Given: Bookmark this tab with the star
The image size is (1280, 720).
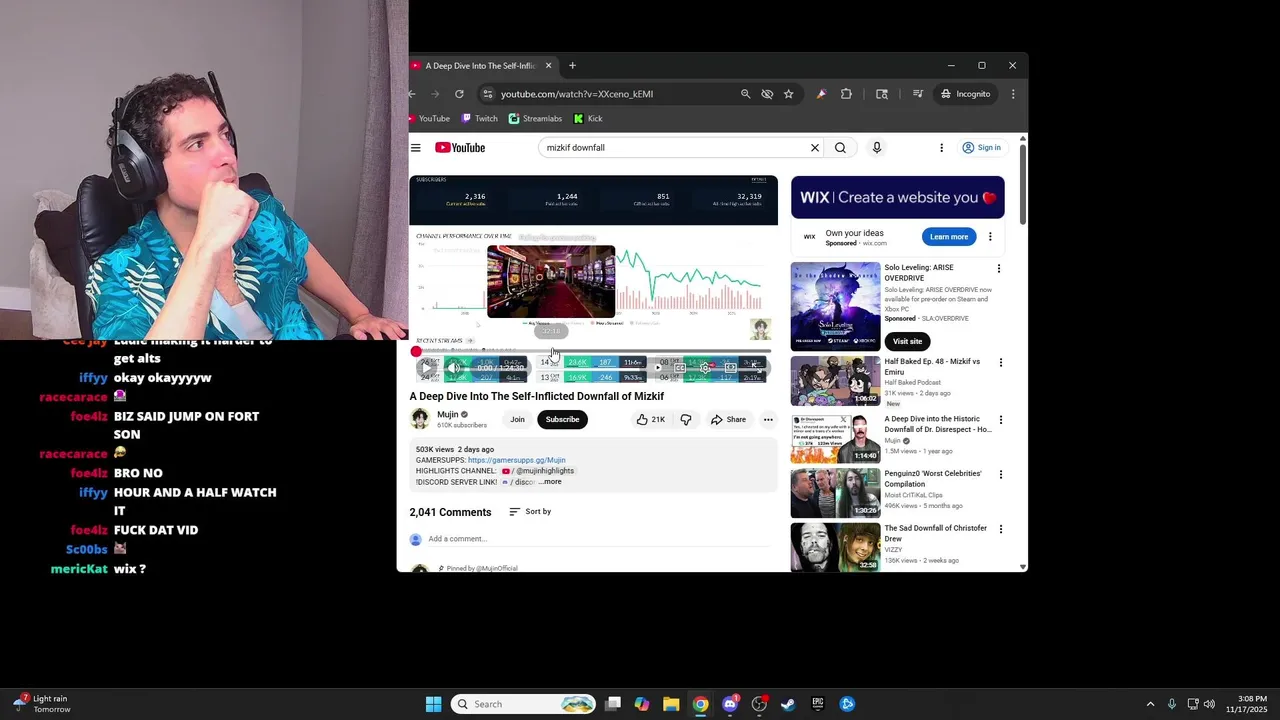Looking at the screenshot, I should 789,94.
